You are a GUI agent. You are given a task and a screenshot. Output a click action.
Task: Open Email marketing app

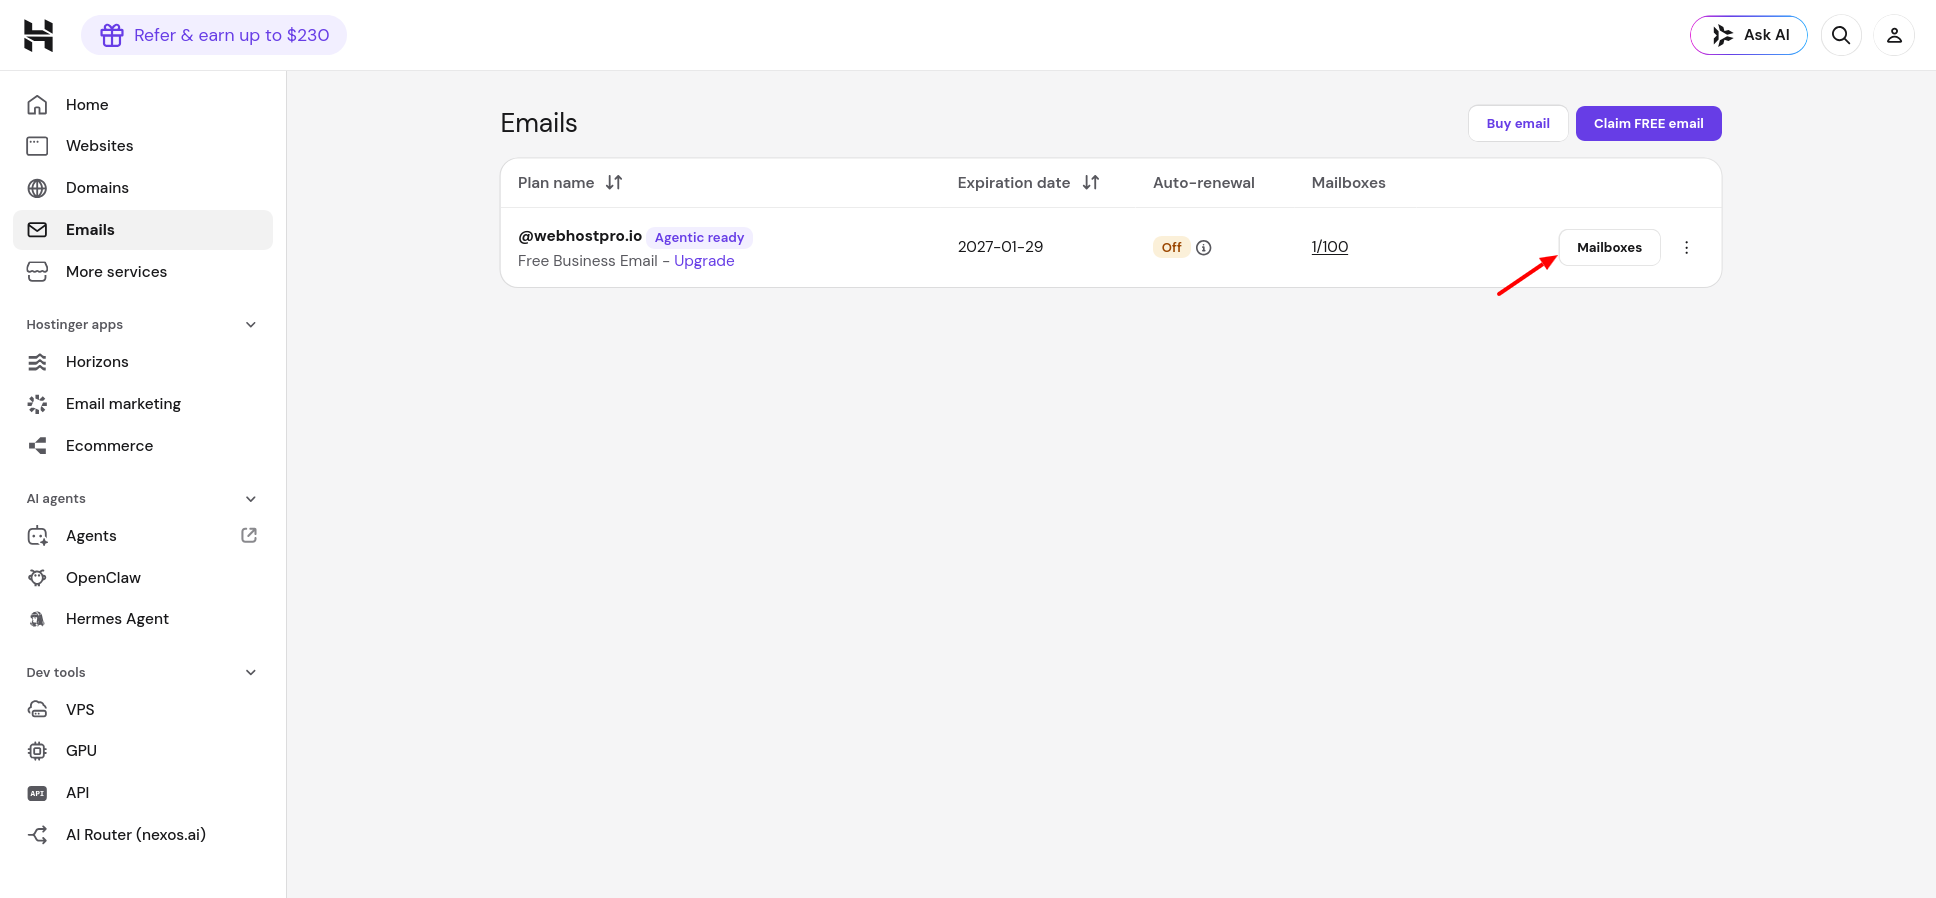pyautogui.click(x=143, y=404)
